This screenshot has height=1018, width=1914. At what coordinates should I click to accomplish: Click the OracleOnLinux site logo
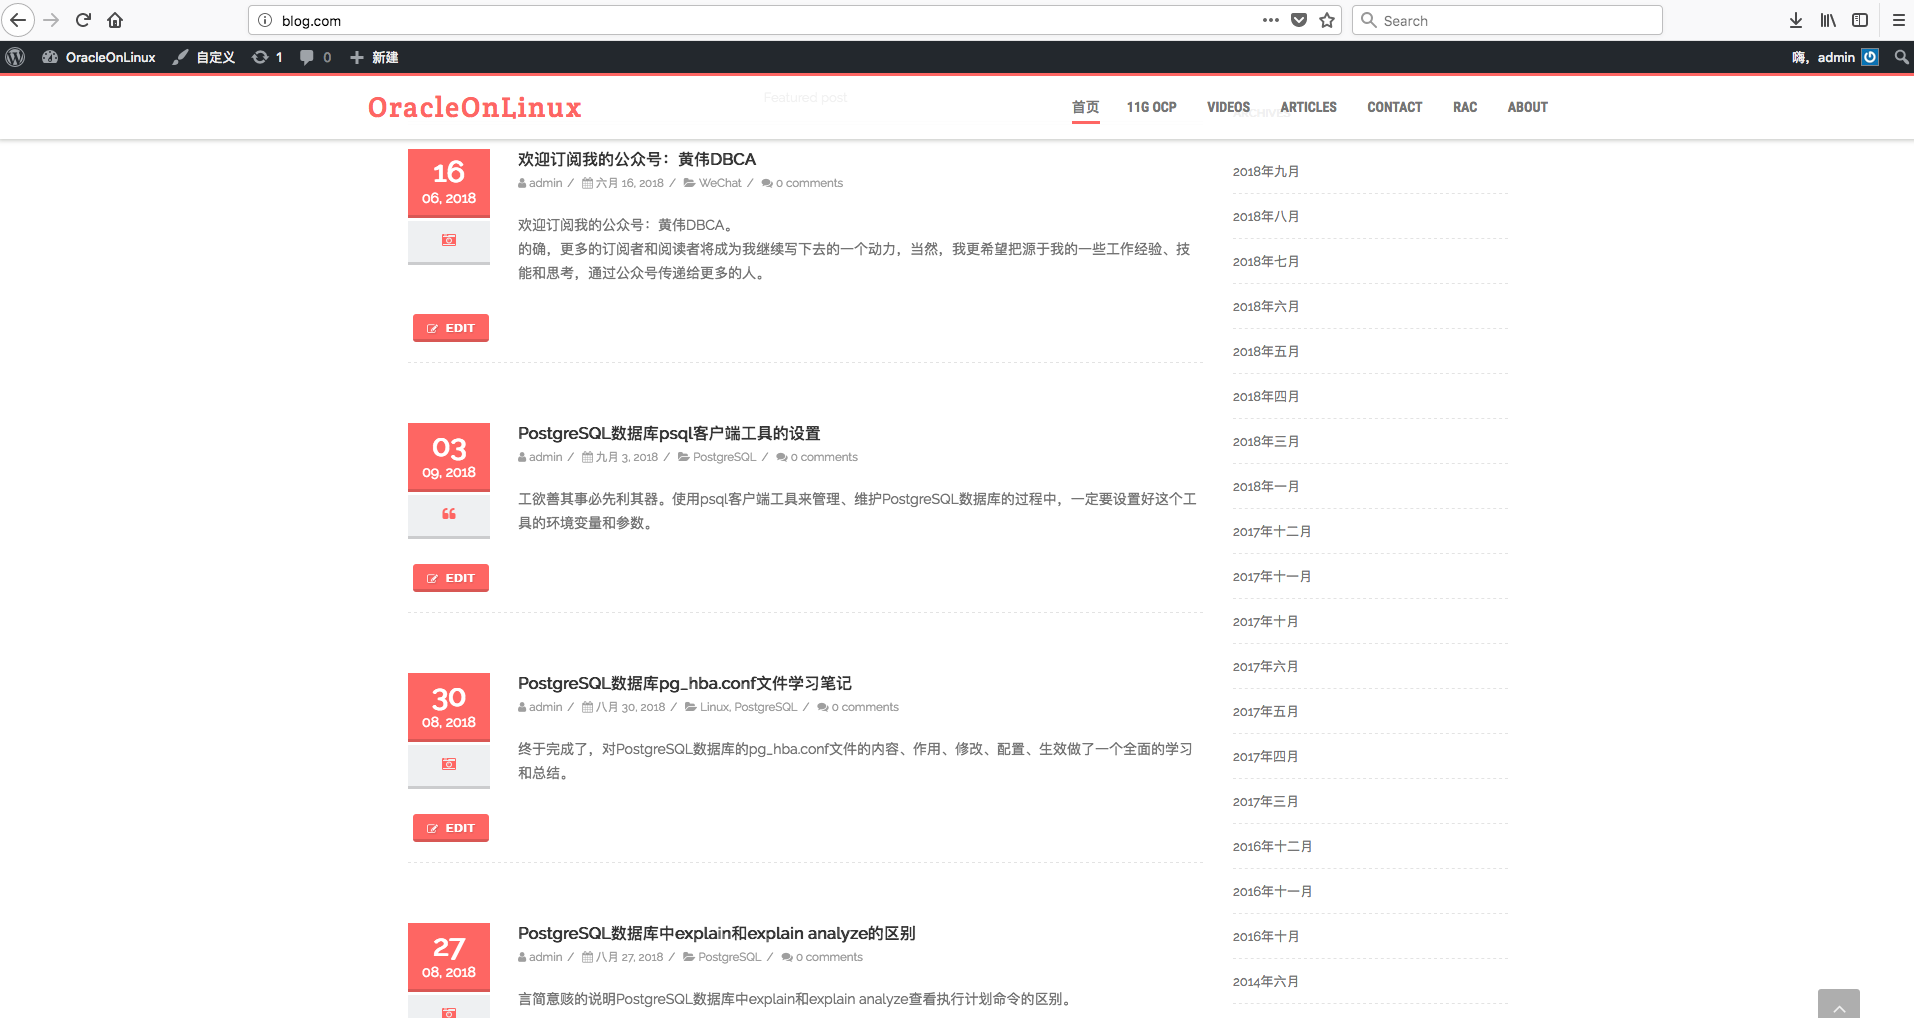click(x=474, y=107)
